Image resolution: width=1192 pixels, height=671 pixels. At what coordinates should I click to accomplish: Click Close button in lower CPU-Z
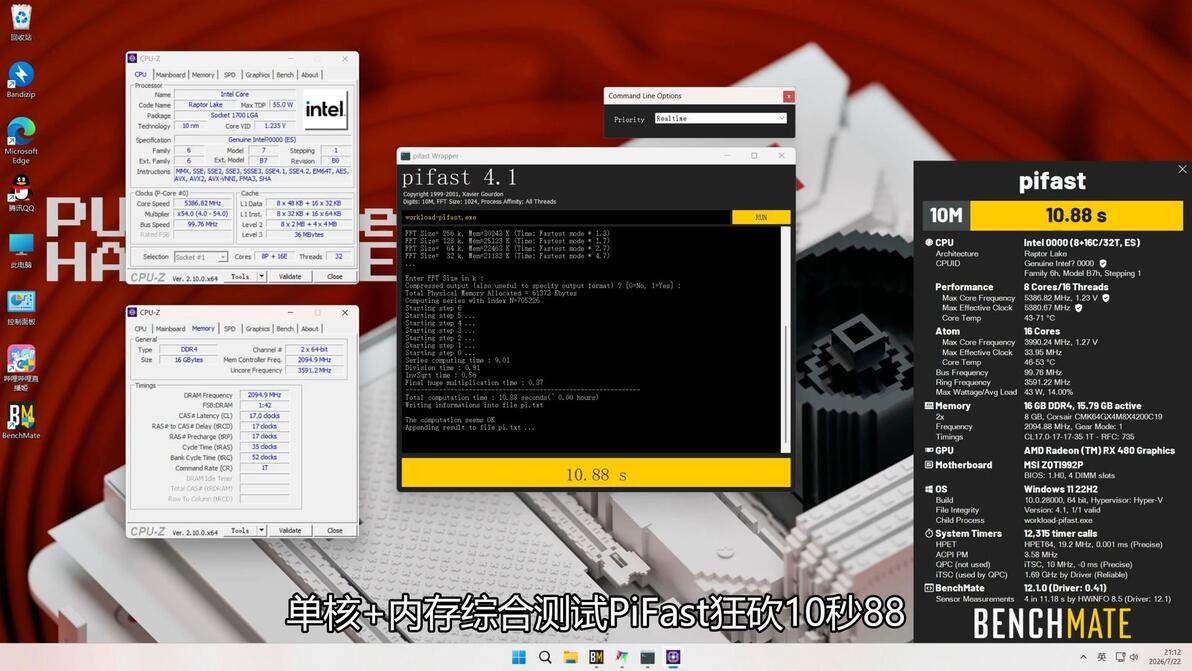(334, 530)
